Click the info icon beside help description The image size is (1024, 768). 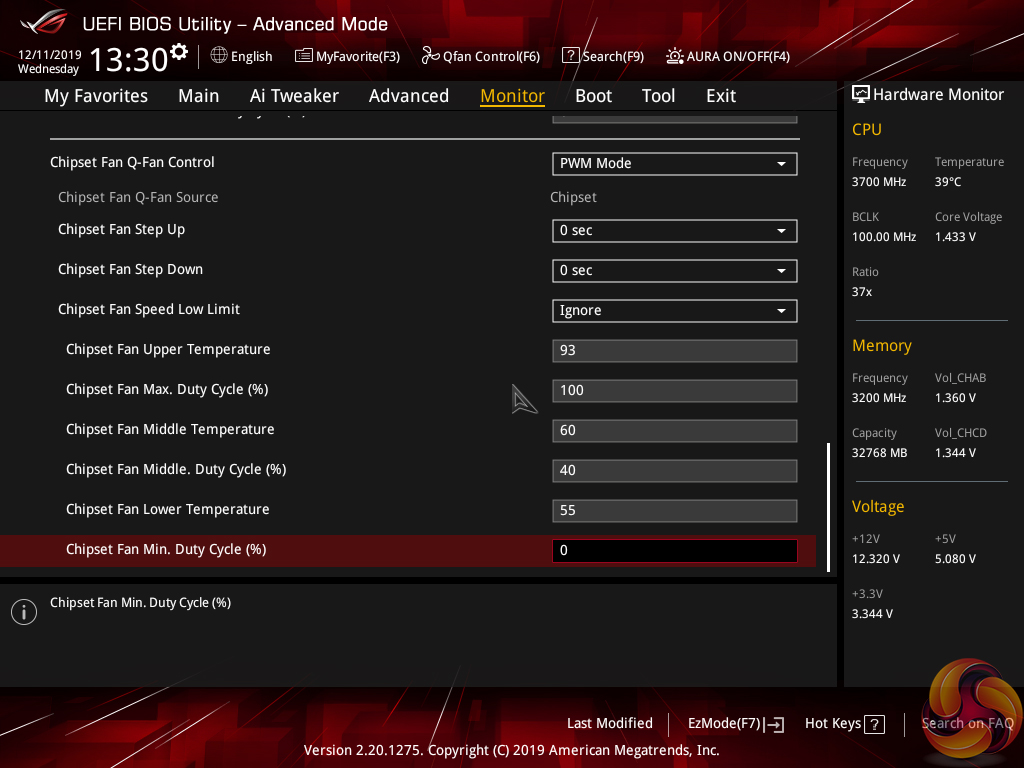[23, 612]
